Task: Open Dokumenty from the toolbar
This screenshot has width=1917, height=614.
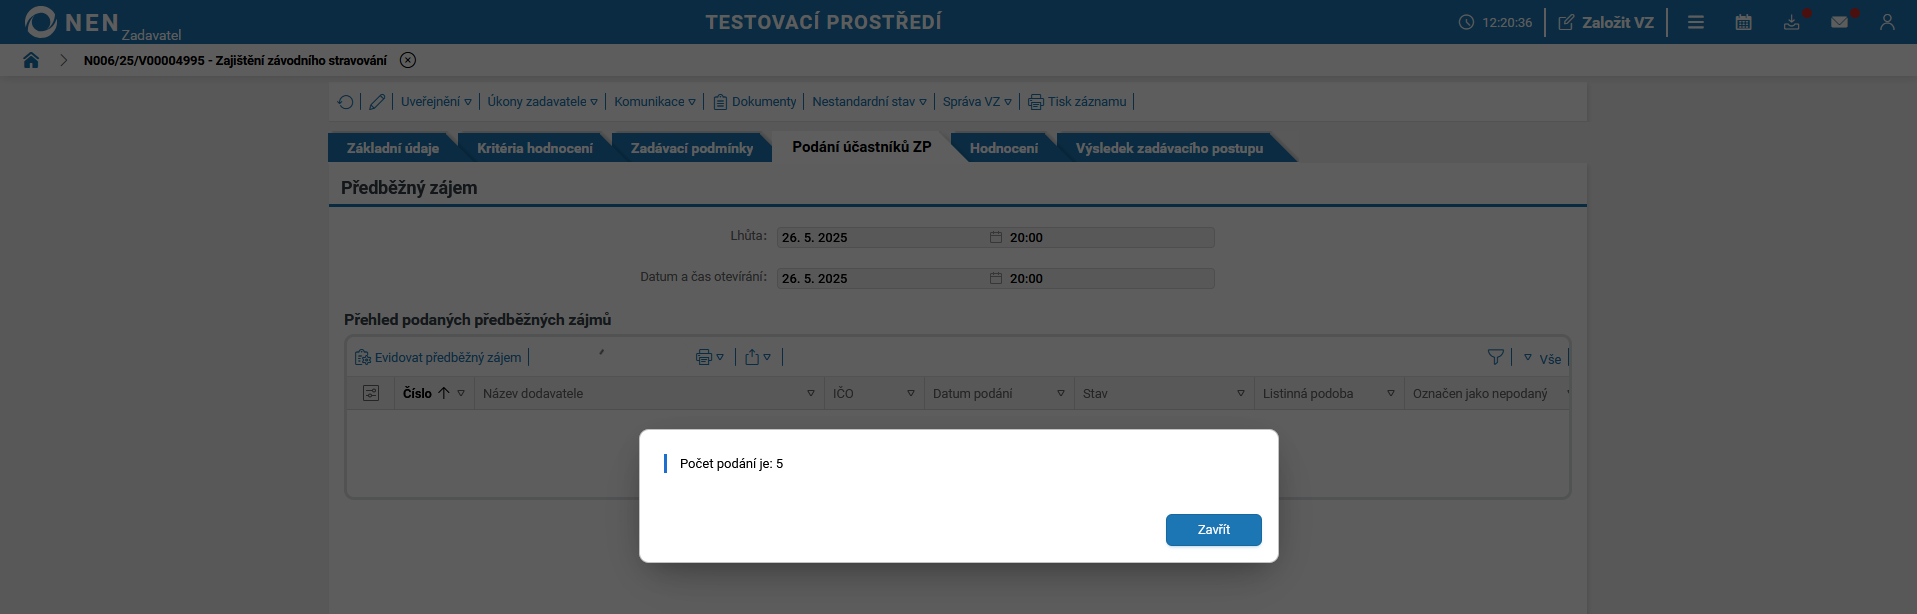Action: [x=755, y=102]
